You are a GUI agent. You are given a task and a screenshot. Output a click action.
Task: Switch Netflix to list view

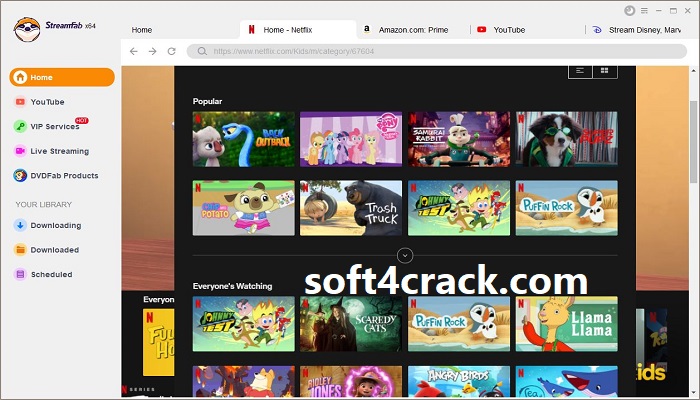[580, 71]
